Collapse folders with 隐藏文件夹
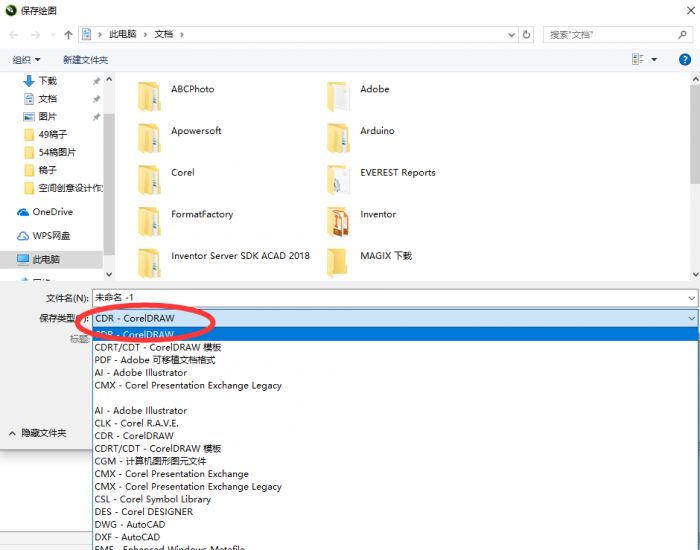The width and height of the screenshot is (700, 550). click(x=38, y=433)
